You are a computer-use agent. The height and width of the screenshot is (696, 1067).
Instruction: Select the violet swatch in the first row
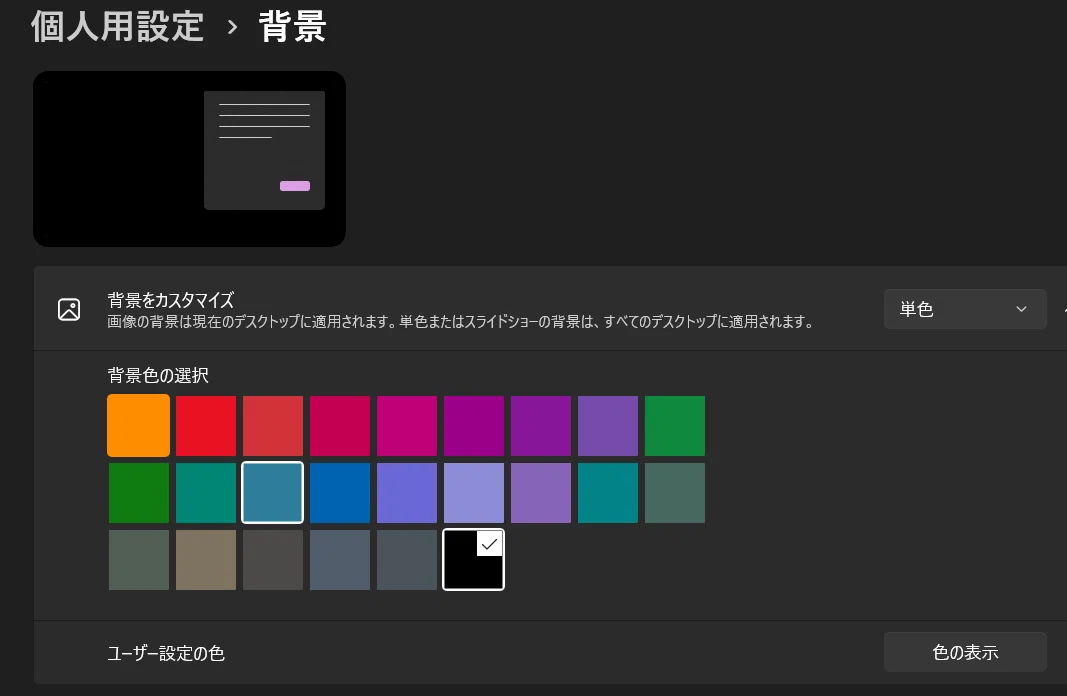(x=541, y=426)
